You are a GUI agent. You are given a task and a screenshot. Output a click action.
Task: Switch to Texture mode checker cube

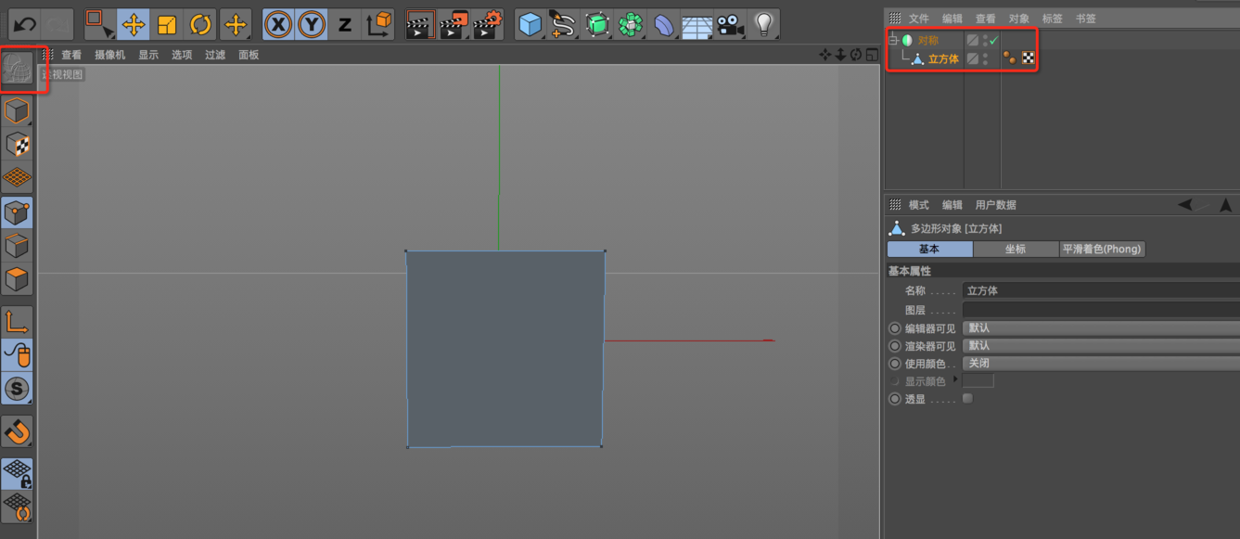(17, 144)
